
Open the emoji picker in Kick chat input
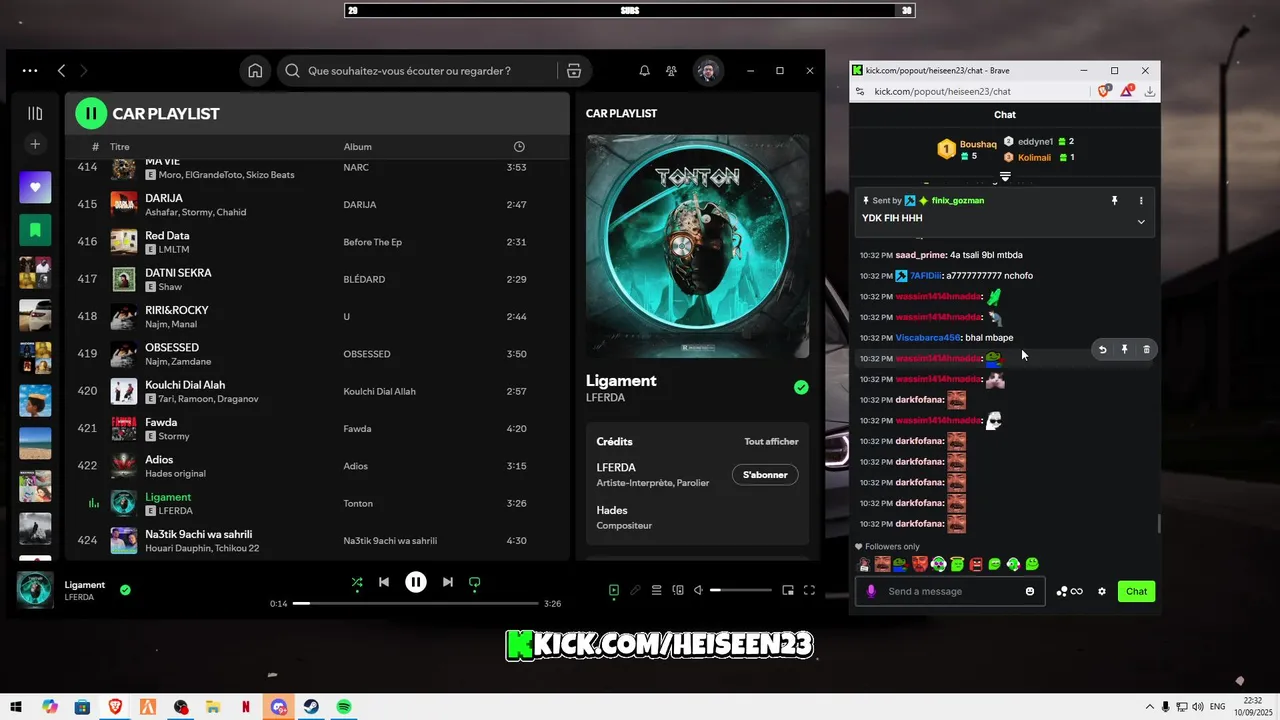(1030, 591)
